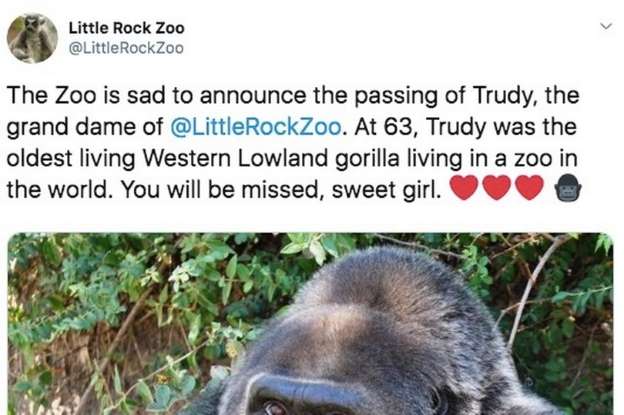Expand the tweet options chevron

point(605,27)
